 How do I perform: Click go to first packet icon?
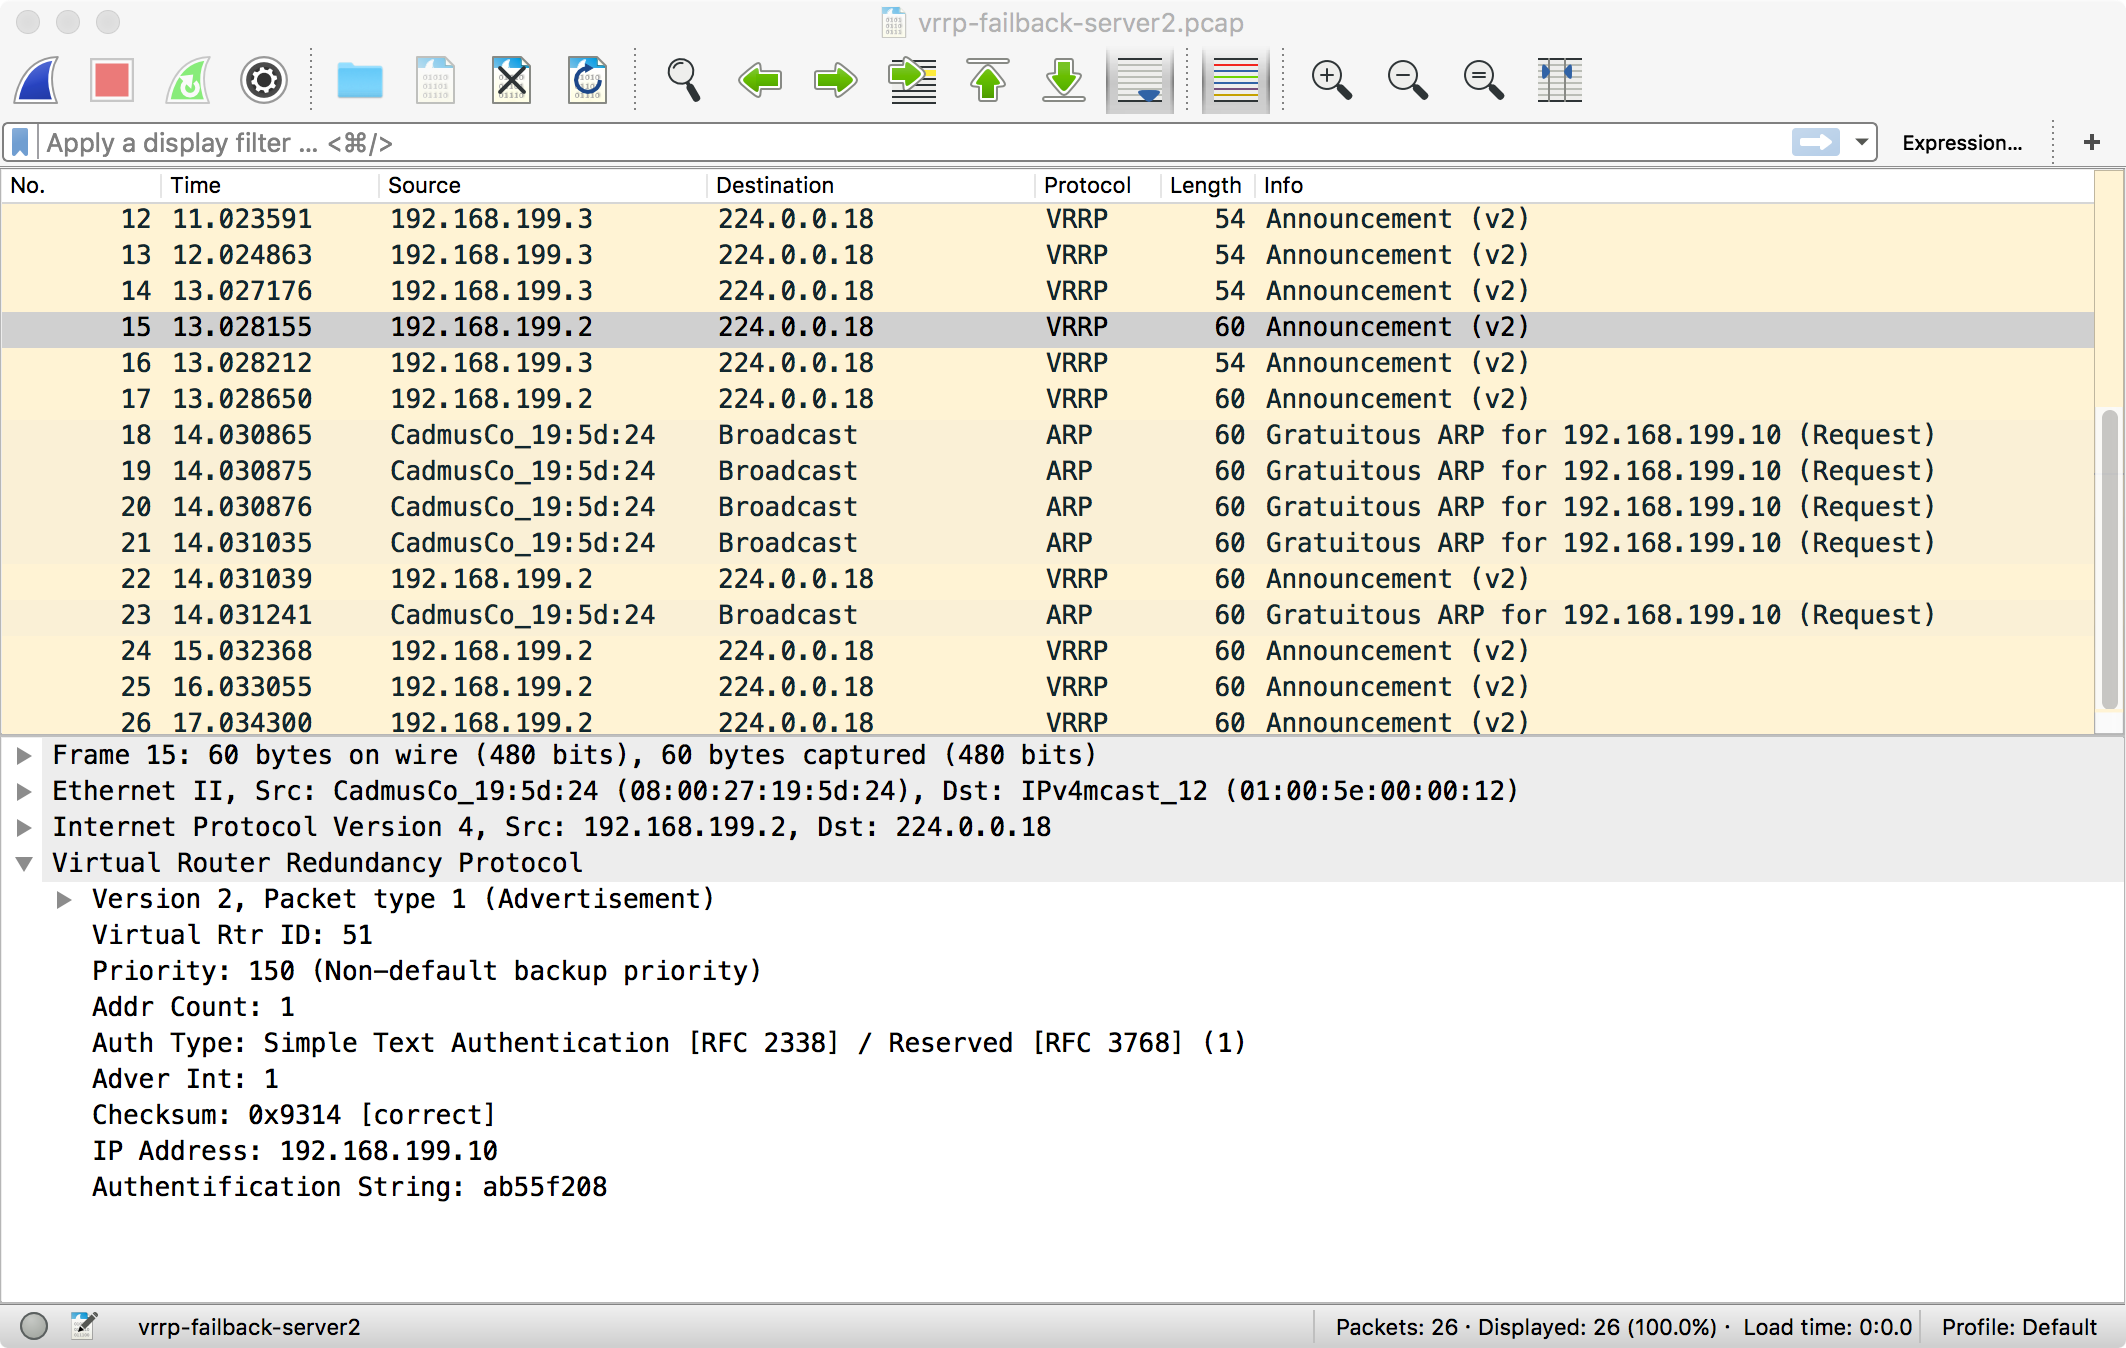coord(988,80)
